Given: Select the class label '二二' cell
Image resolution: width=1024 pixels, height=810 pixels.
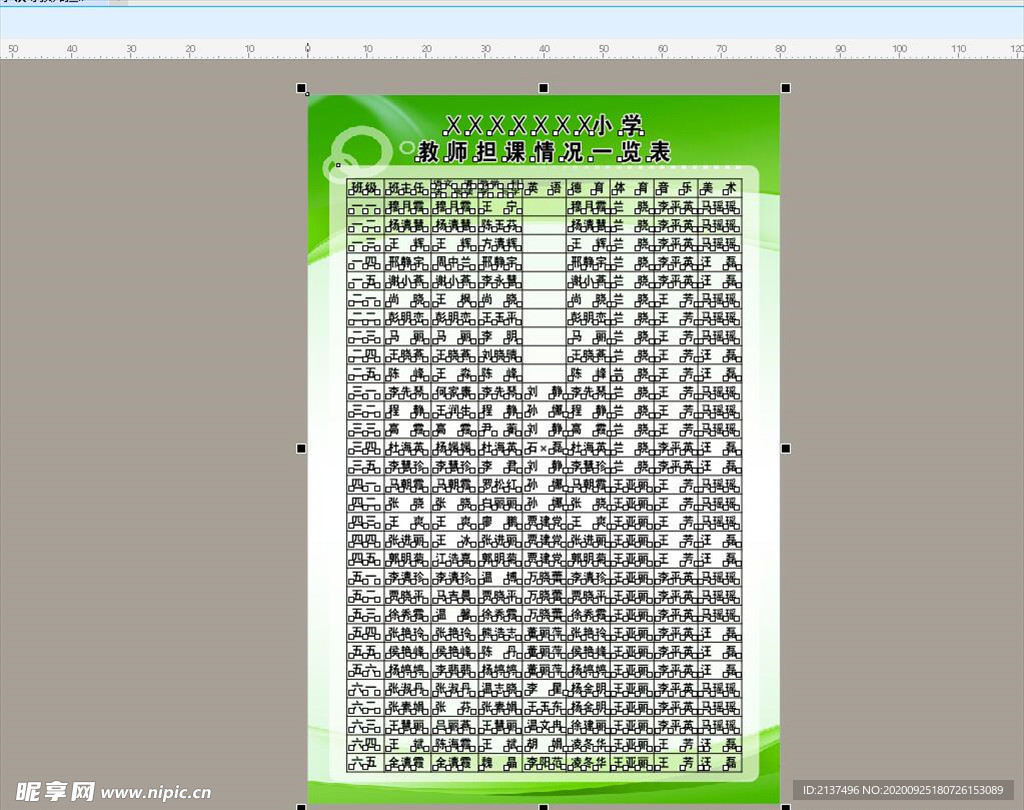Looking at the screenshot, I should pos(365,318).
